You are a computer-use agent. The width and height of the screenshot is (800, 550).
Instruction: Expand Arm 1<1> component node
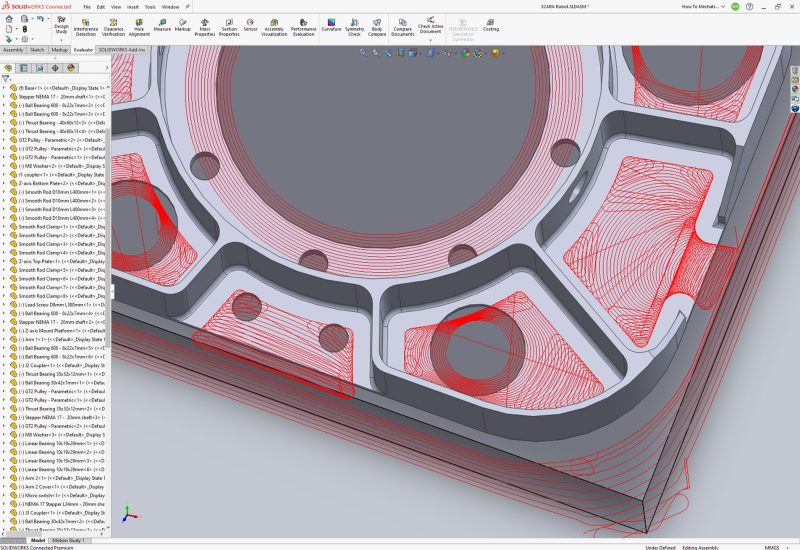(4, 339)
